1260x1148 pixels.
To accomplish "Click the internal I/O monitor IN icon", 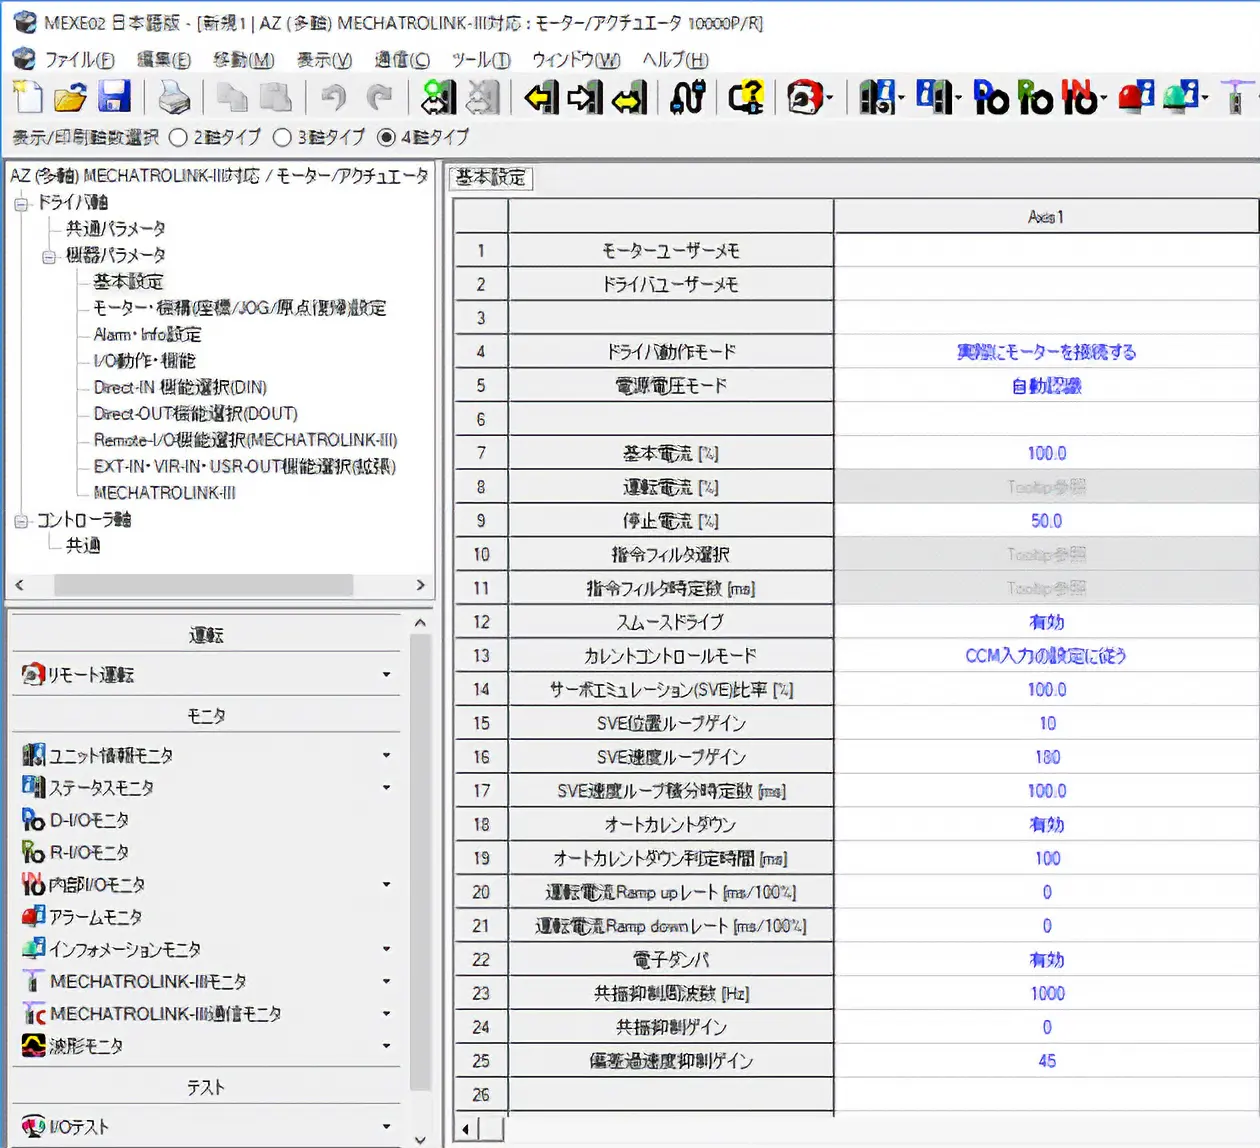I will 1079,97.
